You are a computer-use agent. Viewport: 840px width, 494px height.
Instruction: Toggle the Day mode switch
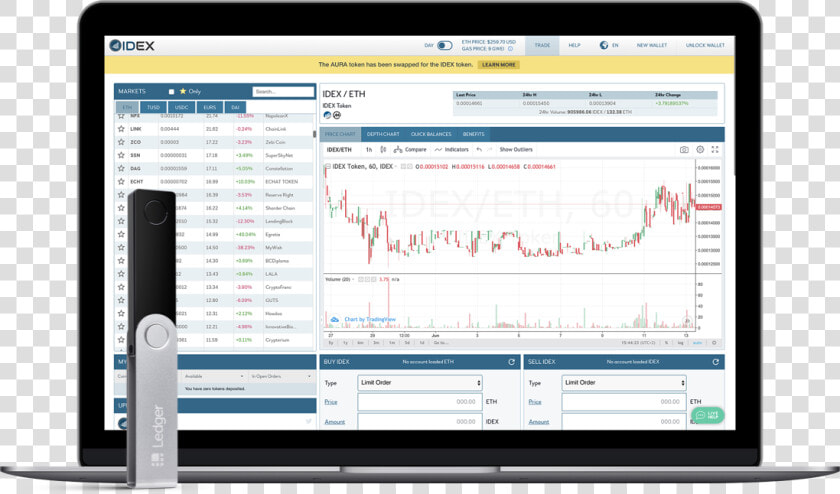(x=445, y=46)
